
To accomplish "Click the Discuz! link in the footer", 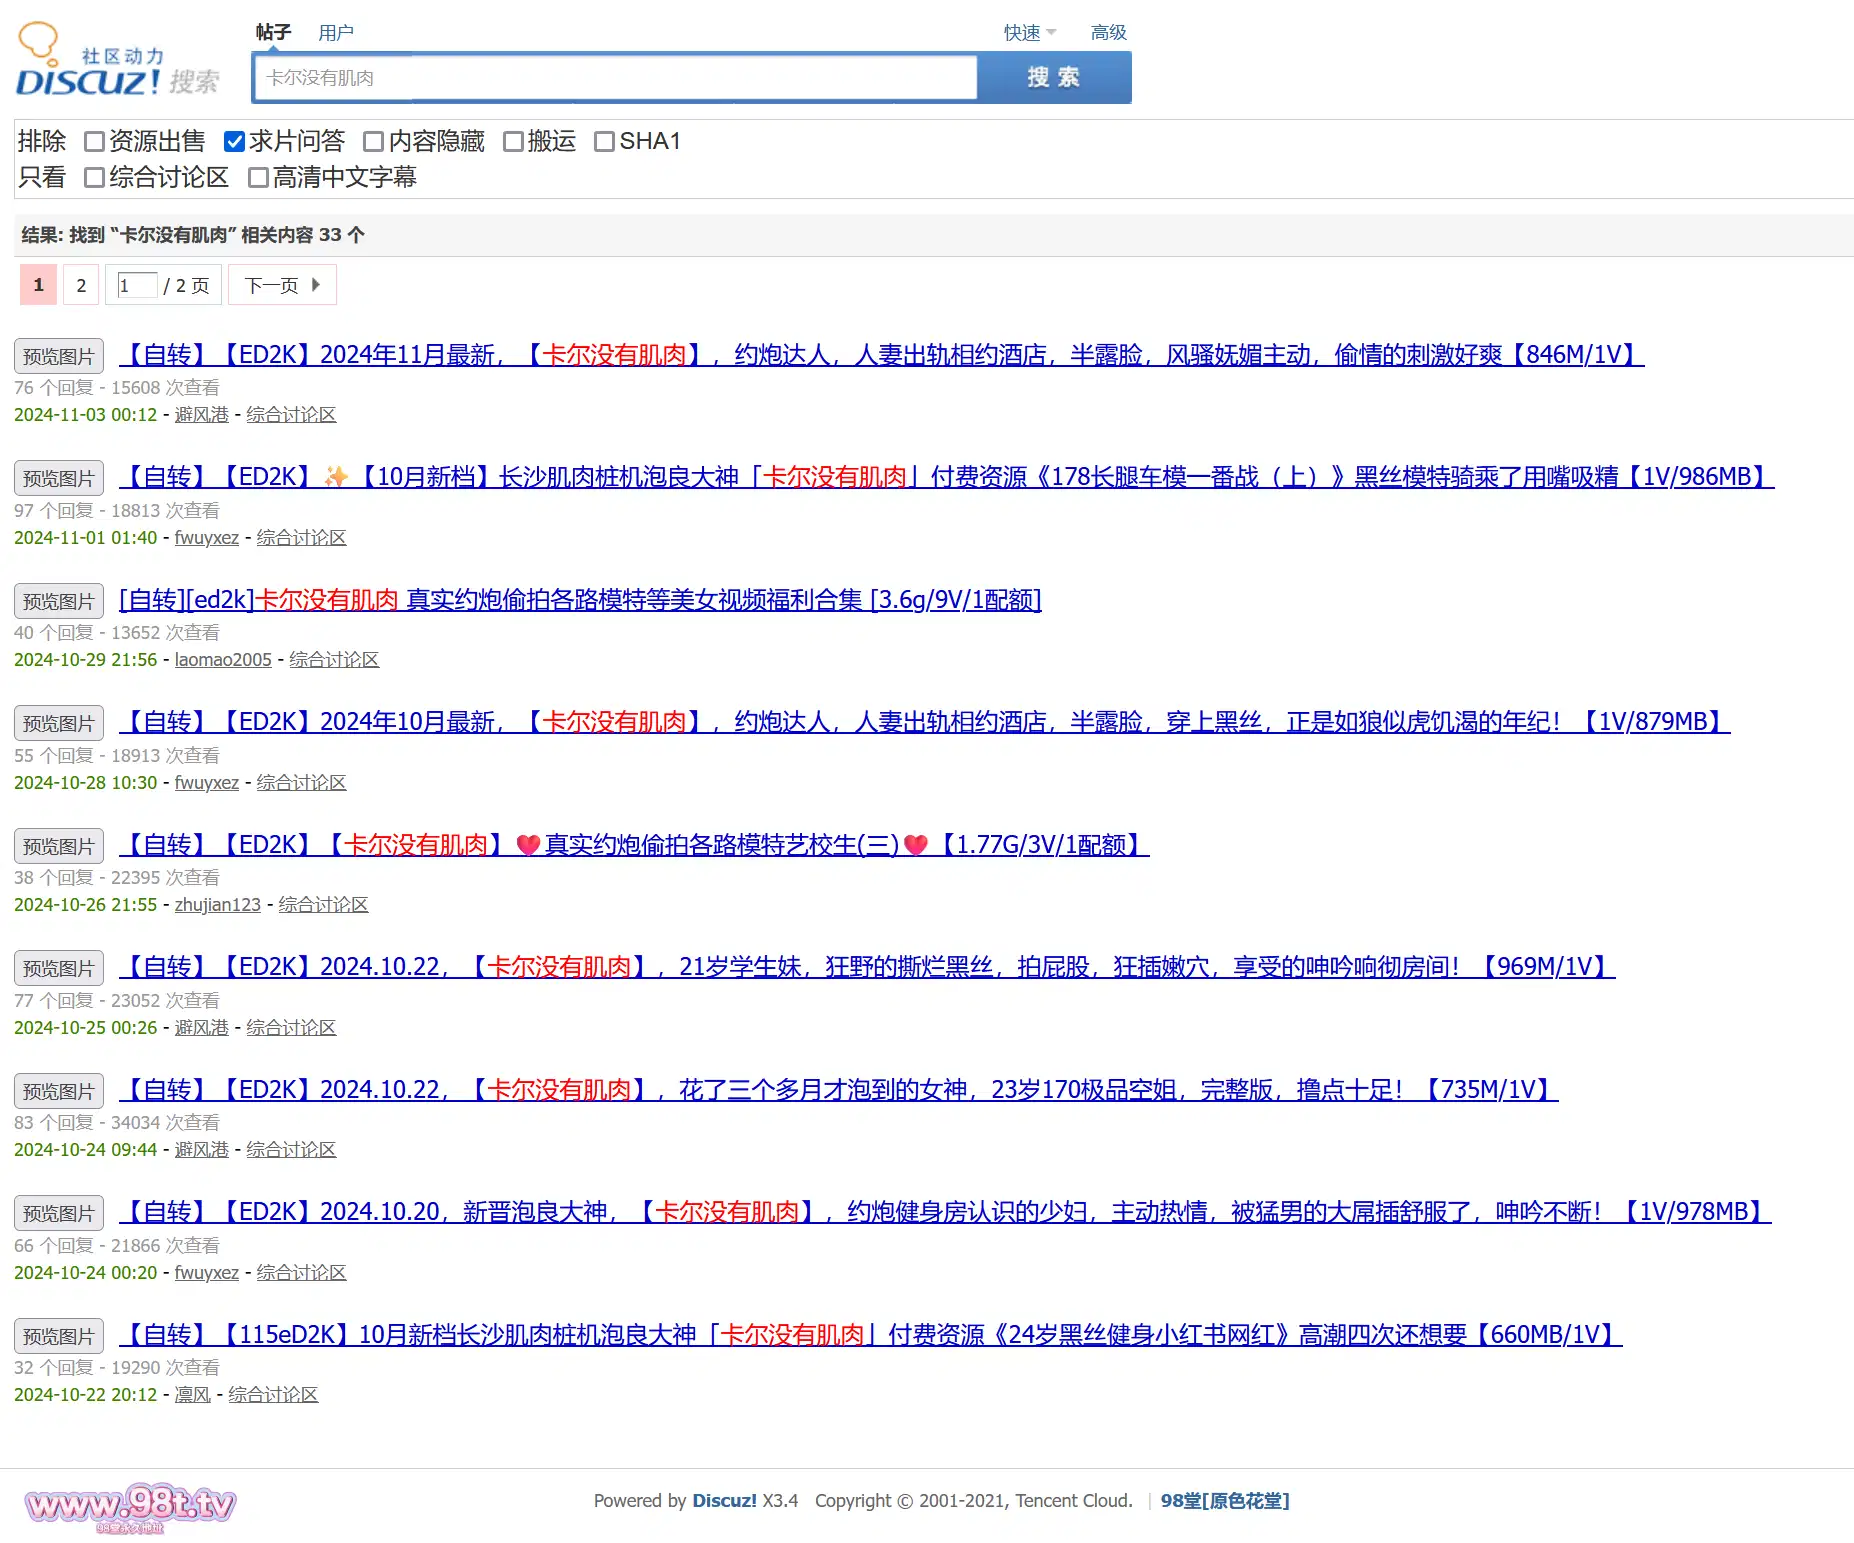I will tap(725, 1501).
